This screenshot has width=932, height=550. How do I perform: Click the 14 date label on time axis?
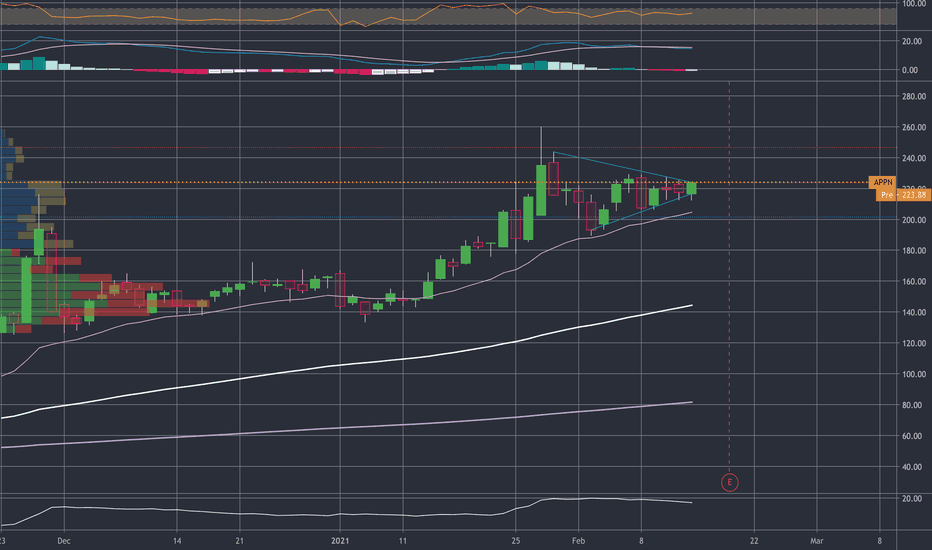coord(177,541)
